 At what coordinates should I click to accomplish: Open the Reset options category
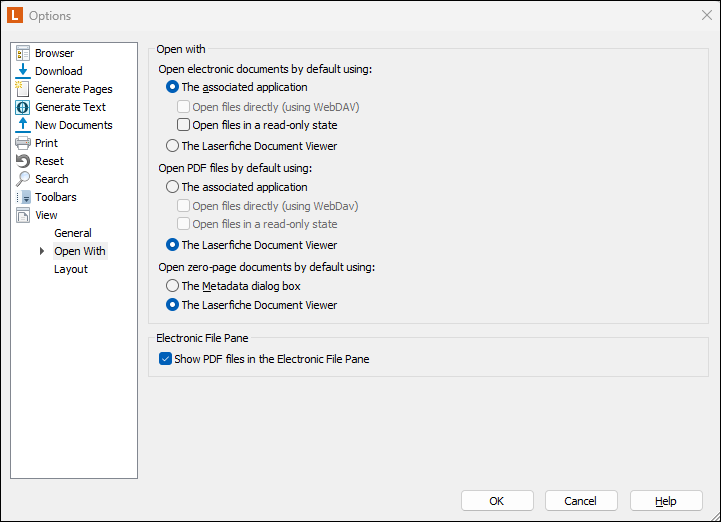pyautogui.click(x=49, y=161)
